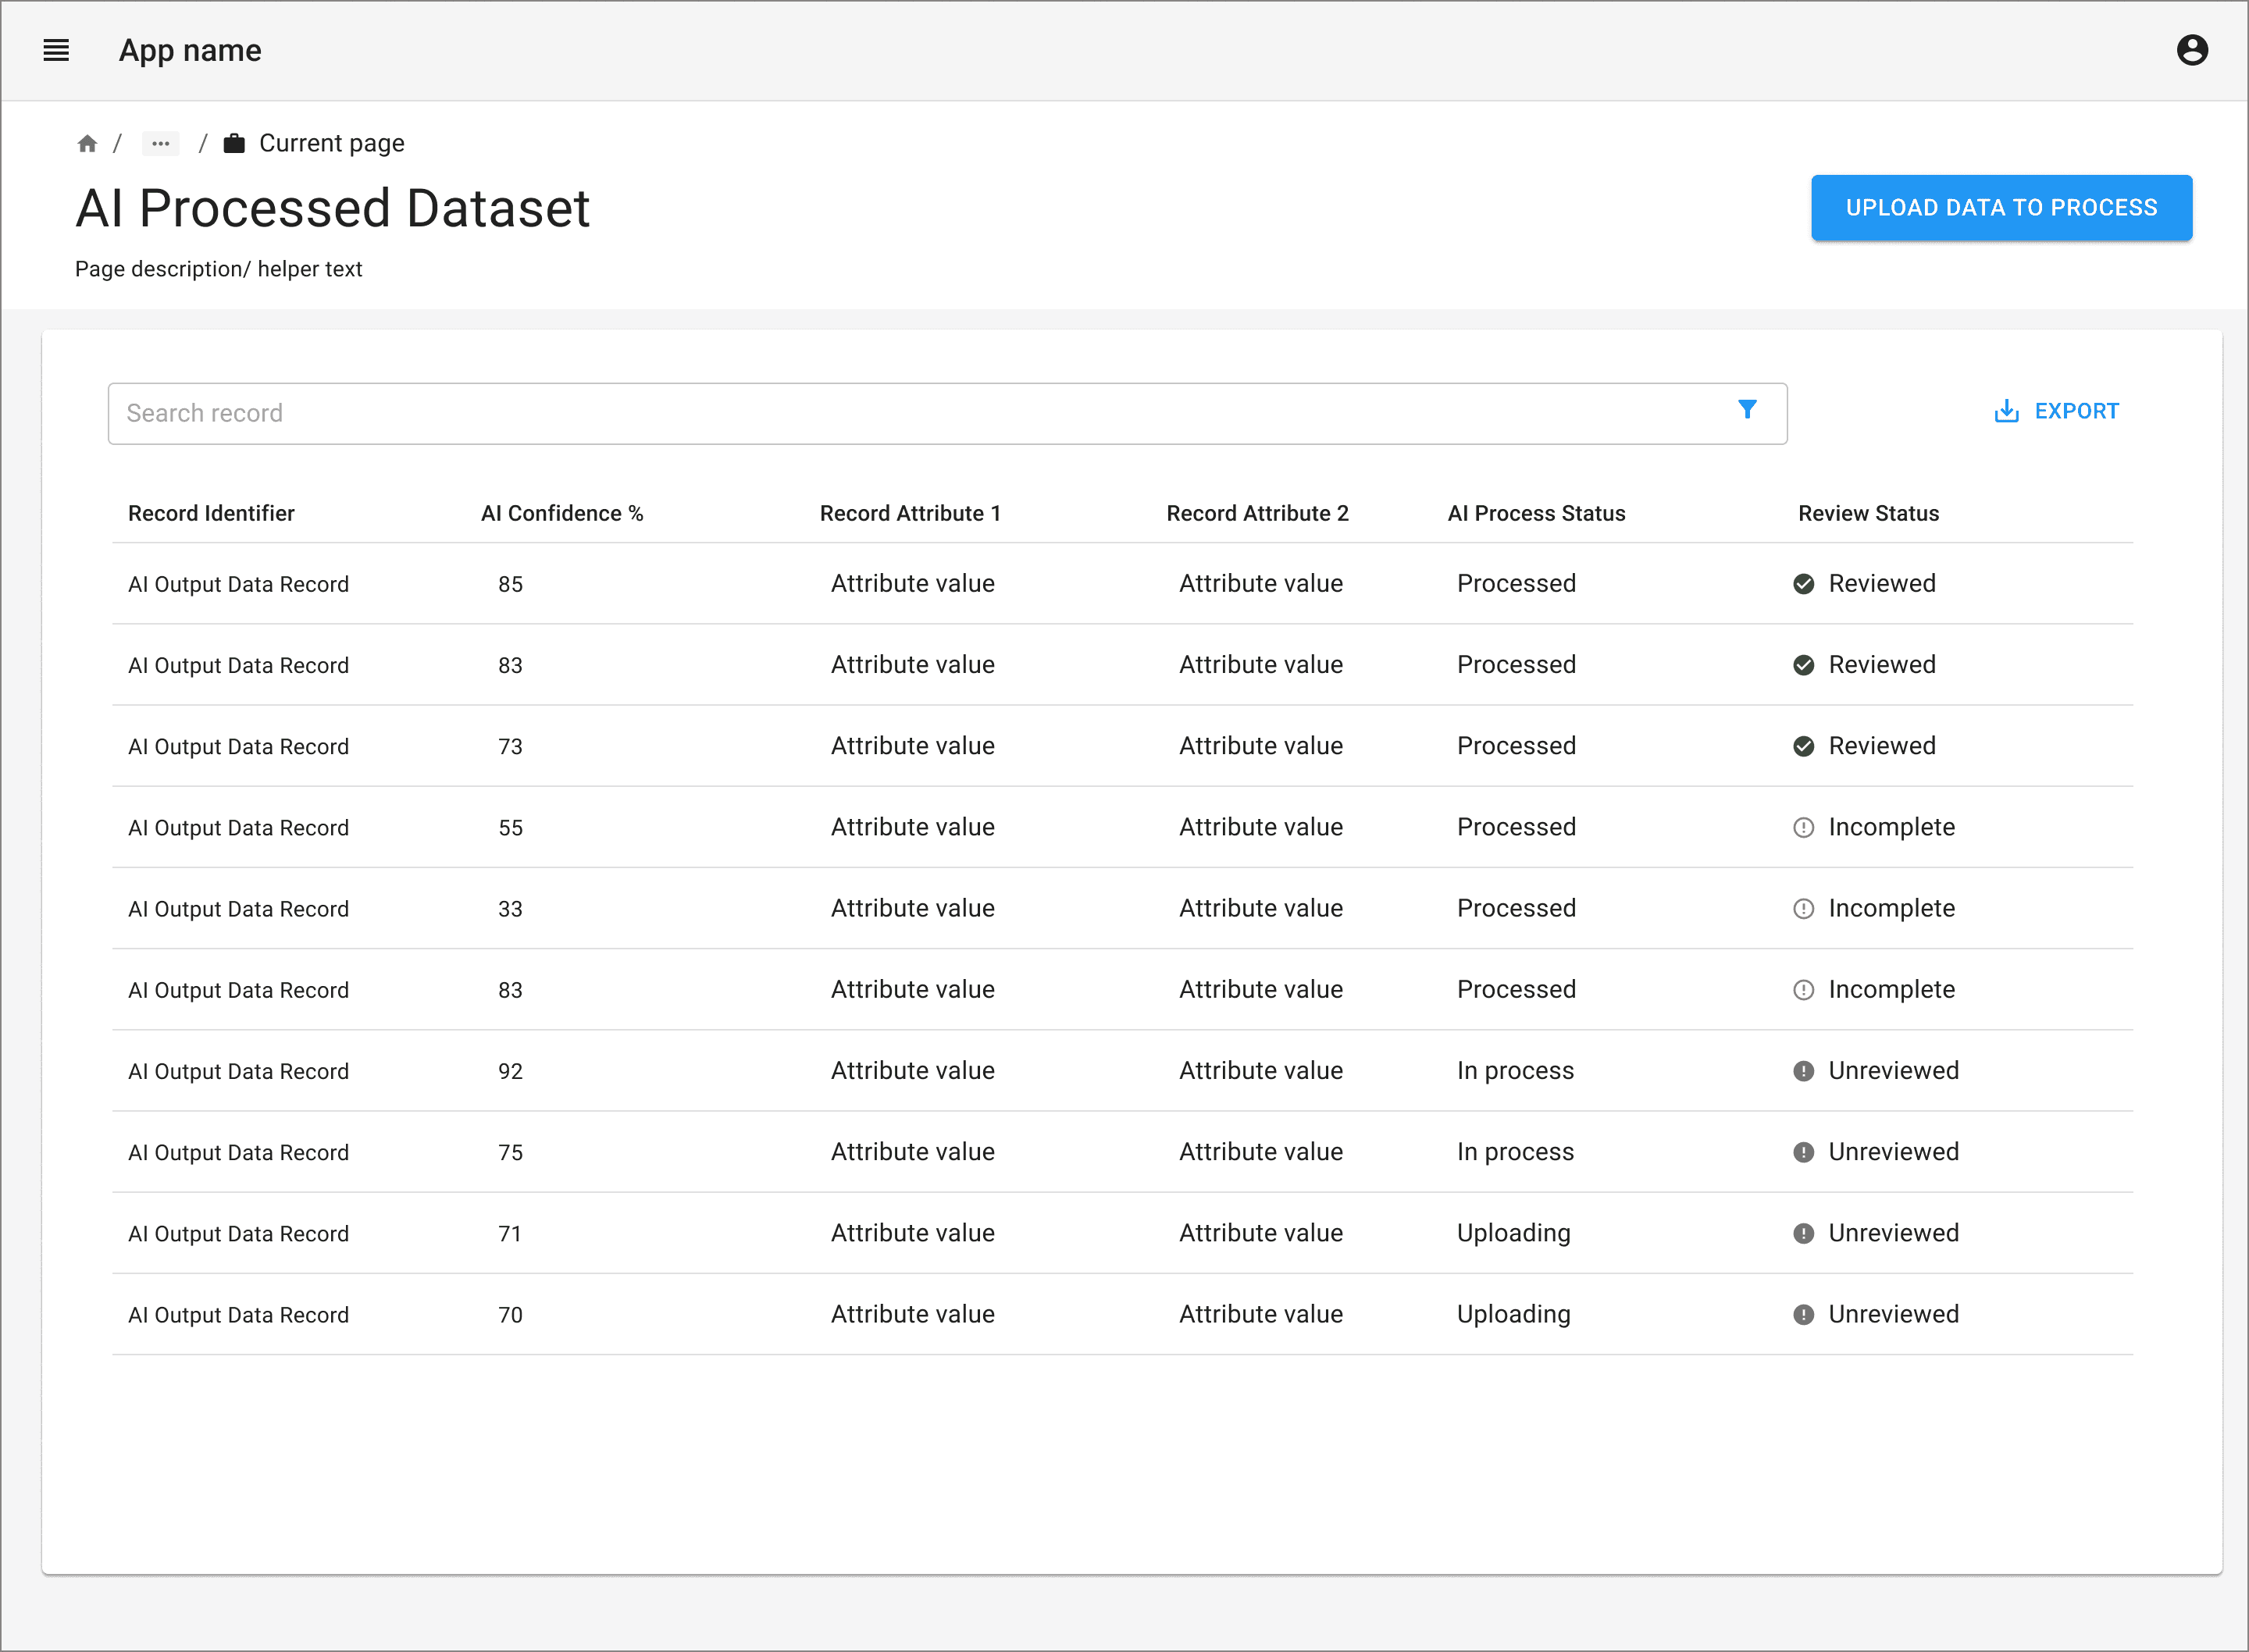Expand the collapsed breadcrumb ellipsis

click(160, 144)
